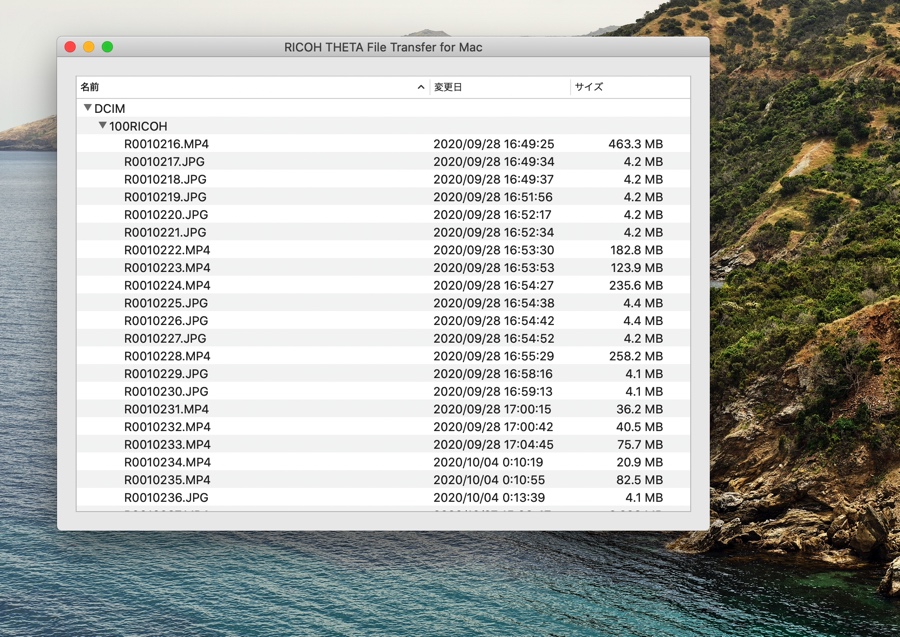Select file R0010217.JPG
900x637 pixels.
pos(165,162)
